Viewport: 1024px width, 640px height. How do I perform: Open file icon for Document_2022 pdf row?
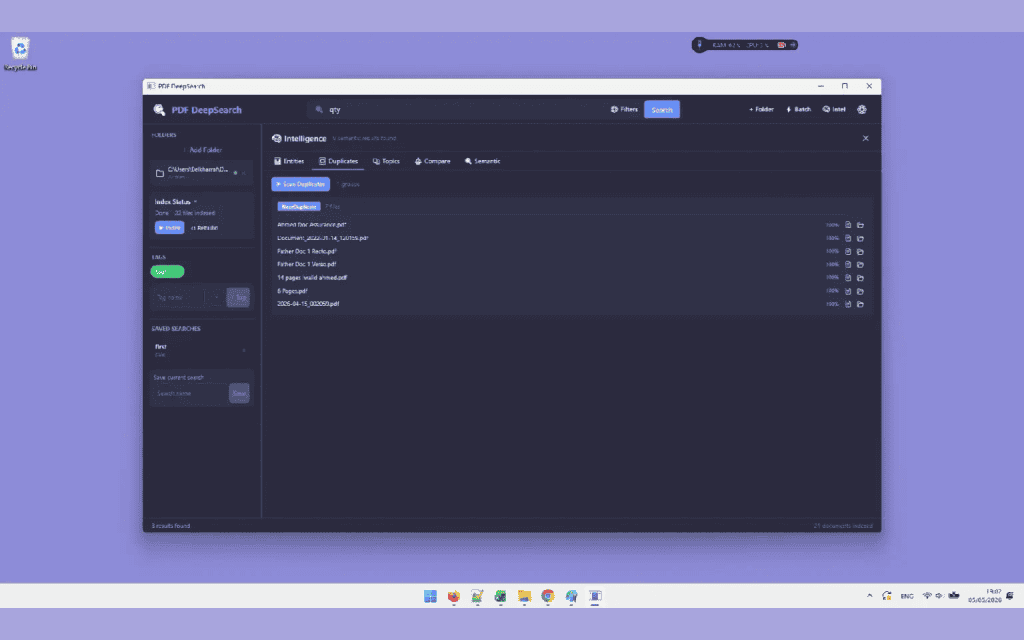point(848,238)
